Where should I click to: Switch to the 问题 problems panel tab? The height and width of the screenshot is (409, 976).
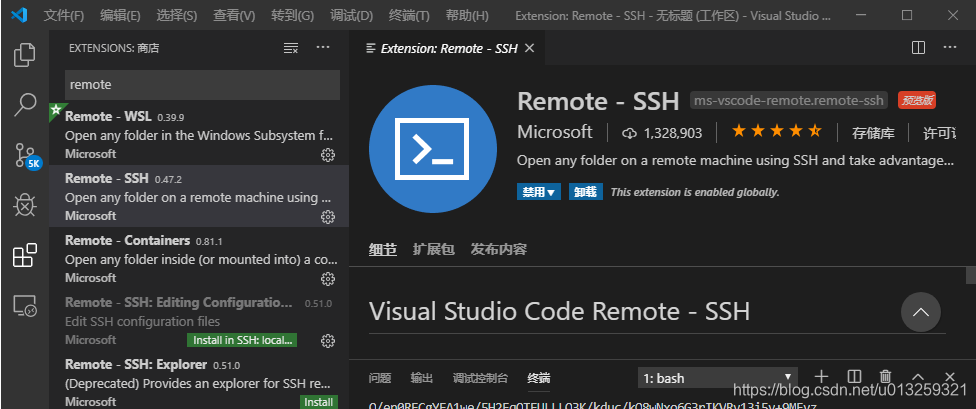pos(380,378)
